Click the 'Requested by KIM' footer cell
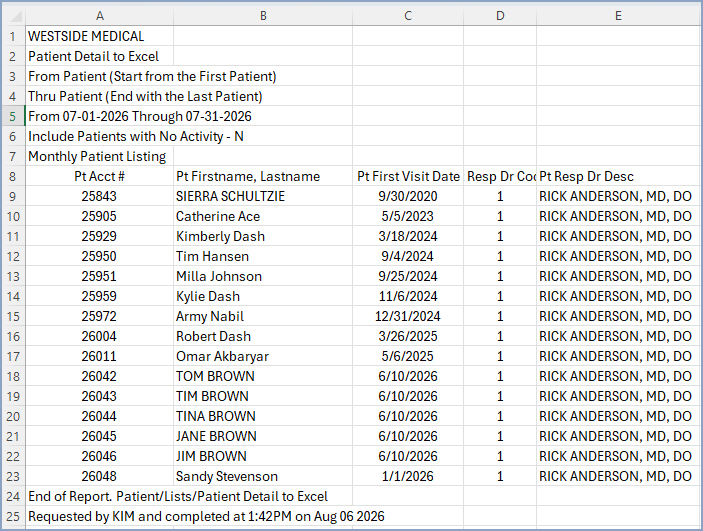This screenshot has width=703, height=531. tap(100, 517)
